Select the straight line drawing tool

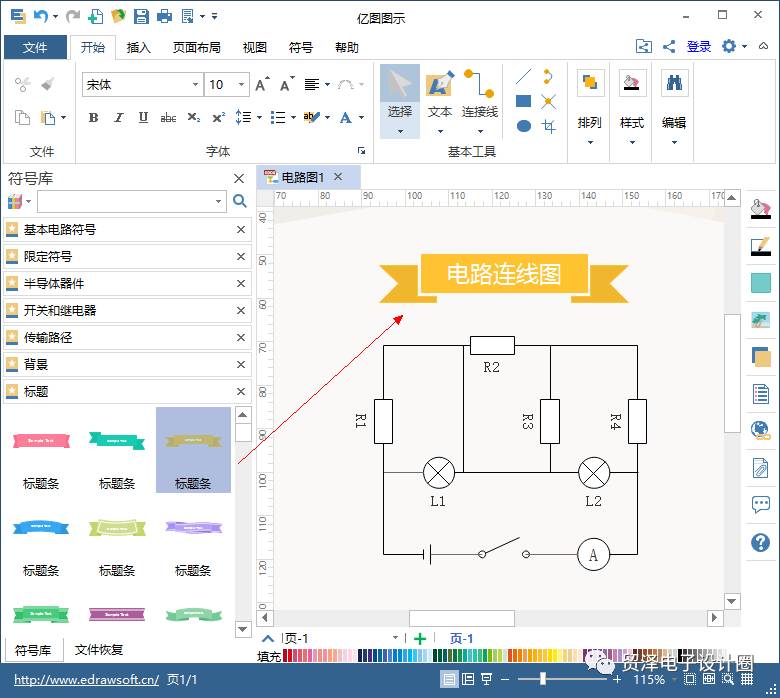click(x=523, y=77)
